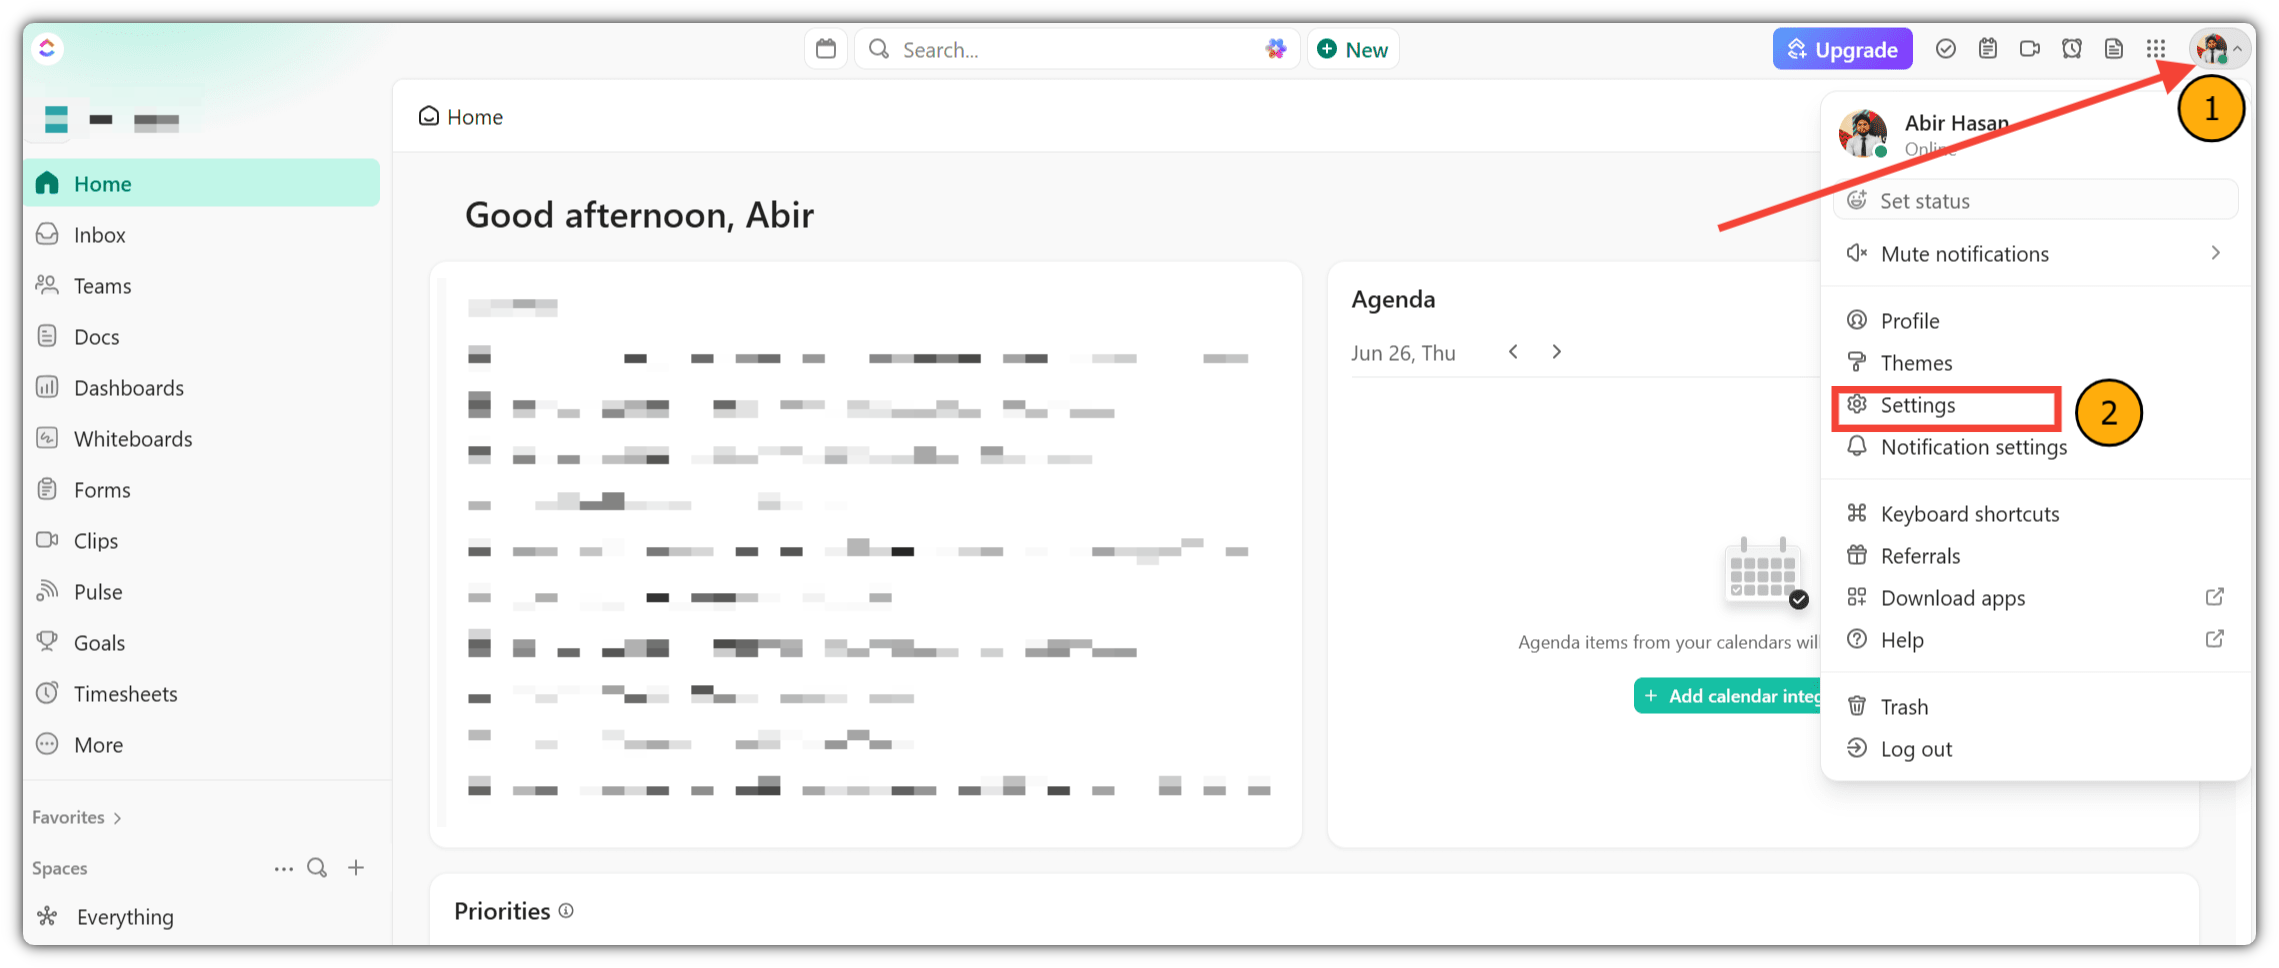The width and height of the screenshot is (2279, 968).
Task: Open the nine-dot apps grid icon
Action: pyautogui.click(x=2156, y=49)
